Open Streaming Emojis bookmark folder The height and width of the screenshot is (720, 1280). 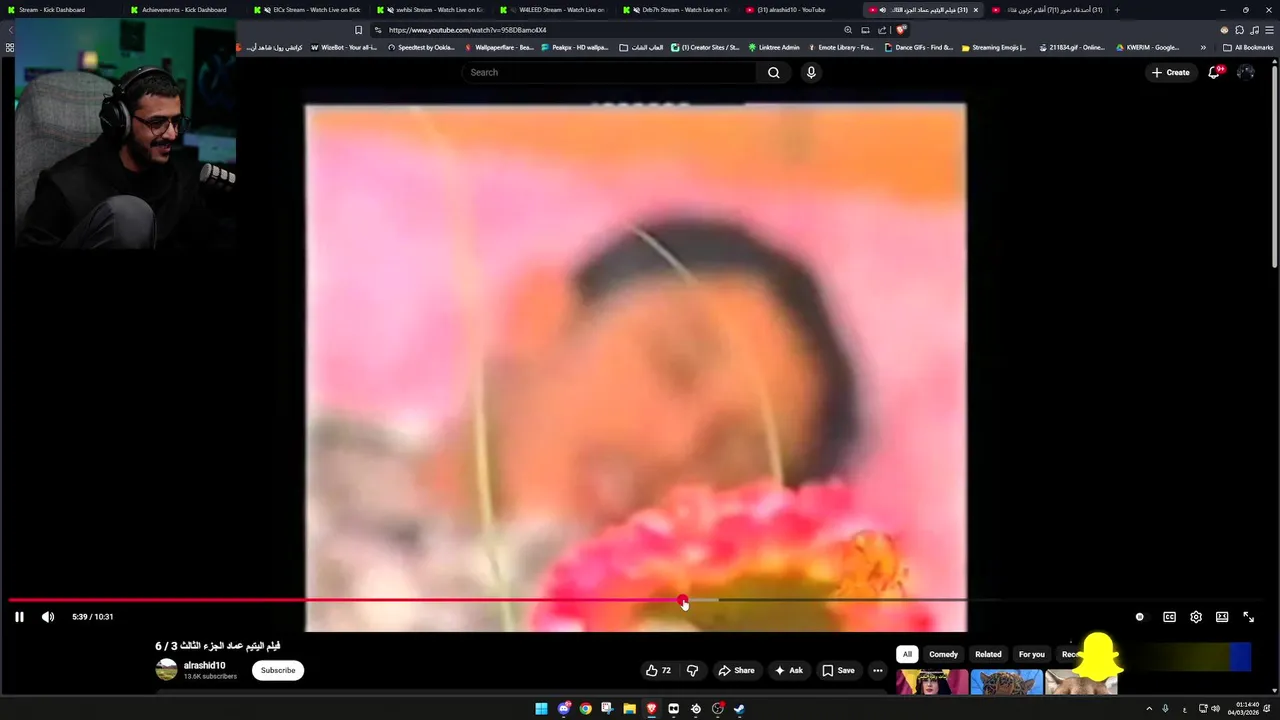click(x=994, y=47)
